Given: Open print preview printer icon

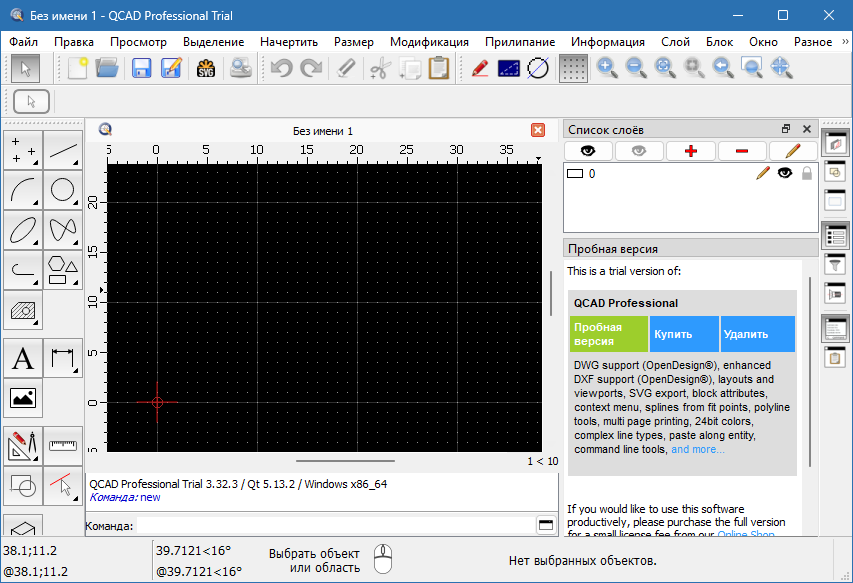Looking at the screenshot, I should pos(240,69).
